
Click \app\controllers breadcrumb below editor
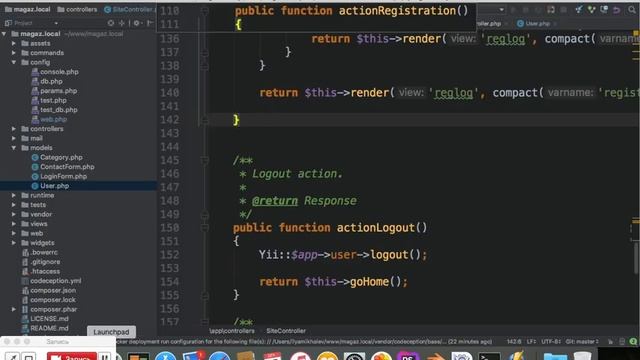tap(231, 331)
